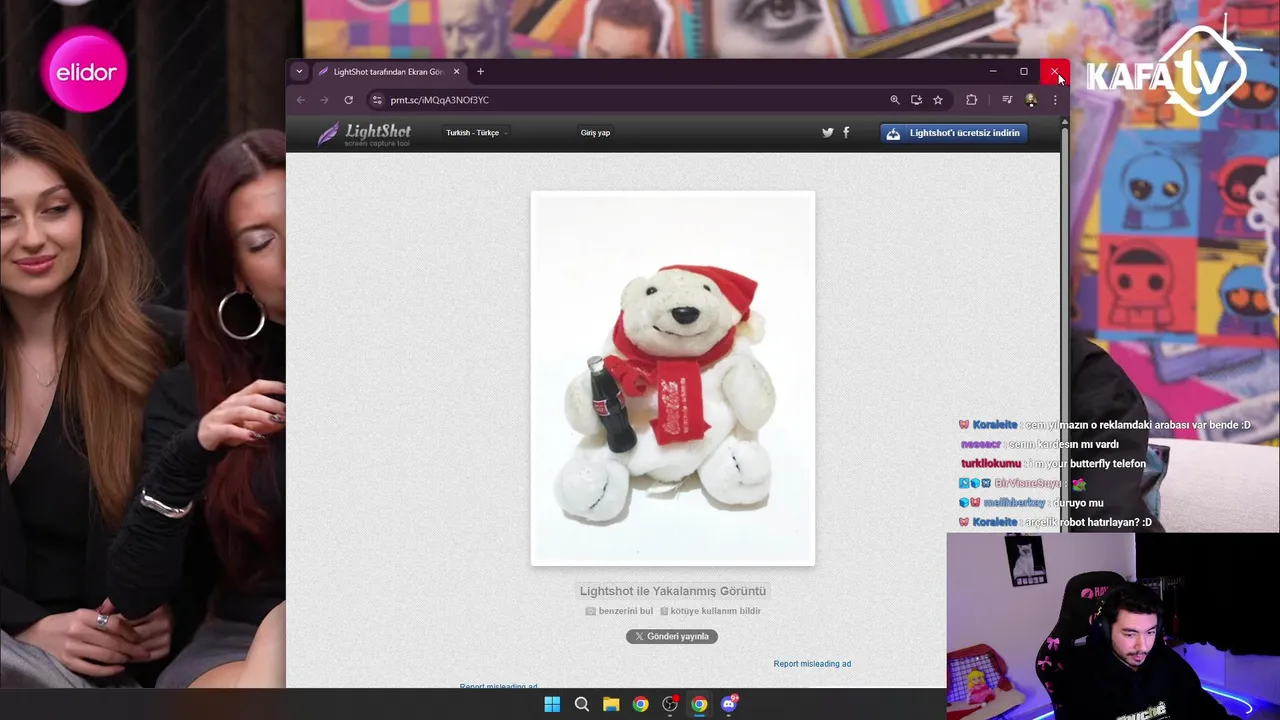
Task: Click the install/cast screen icon in address bar
Action: click(916, 100)
